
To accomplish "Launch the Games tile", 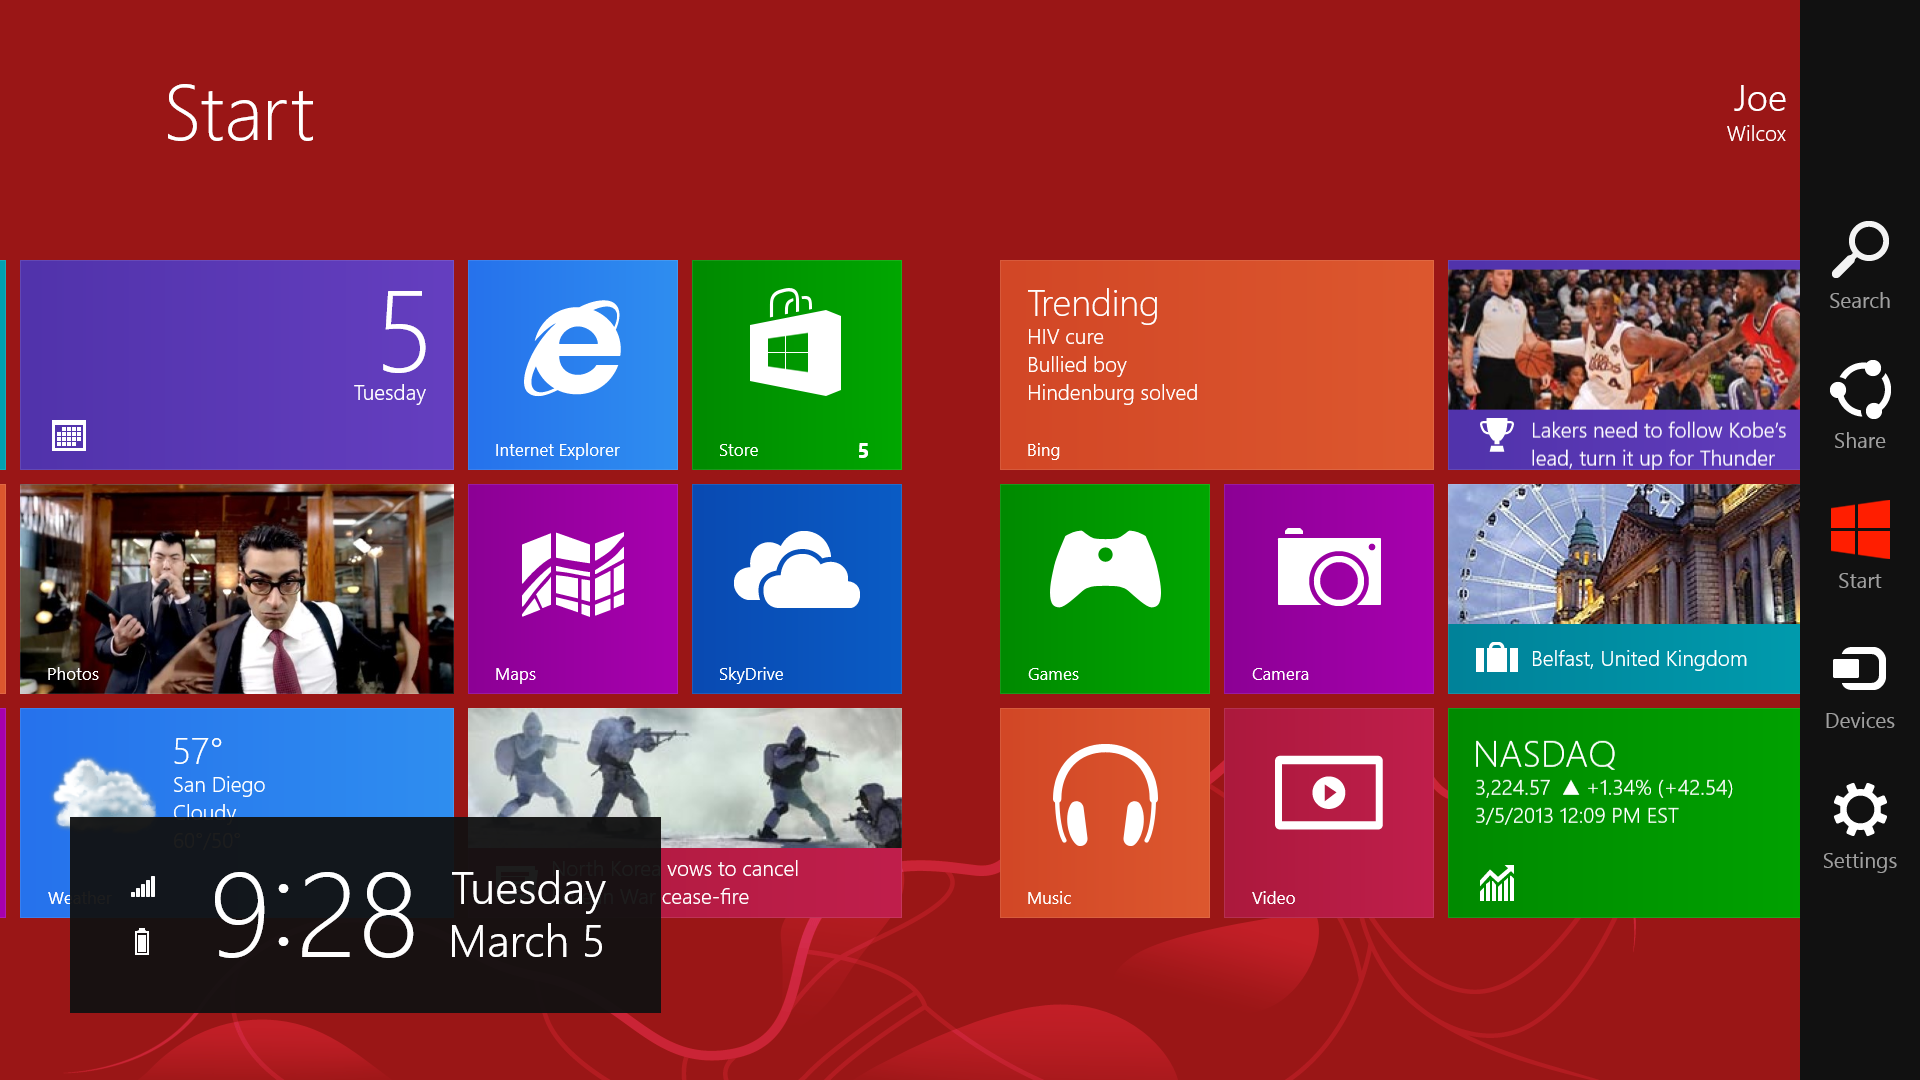I will pos(1104,588).
